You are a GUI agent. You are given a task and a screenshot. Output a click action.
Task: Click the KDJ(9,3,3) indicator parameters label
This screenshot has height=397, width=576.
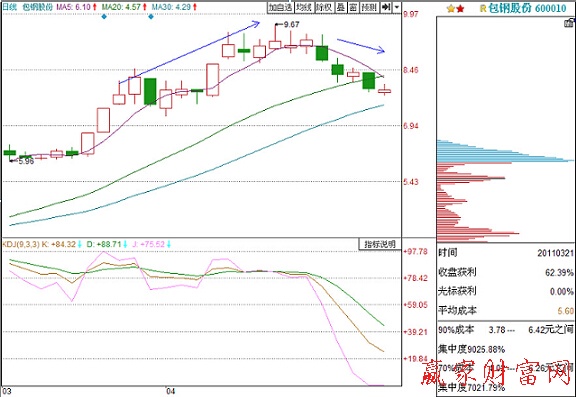pos(21,244)
